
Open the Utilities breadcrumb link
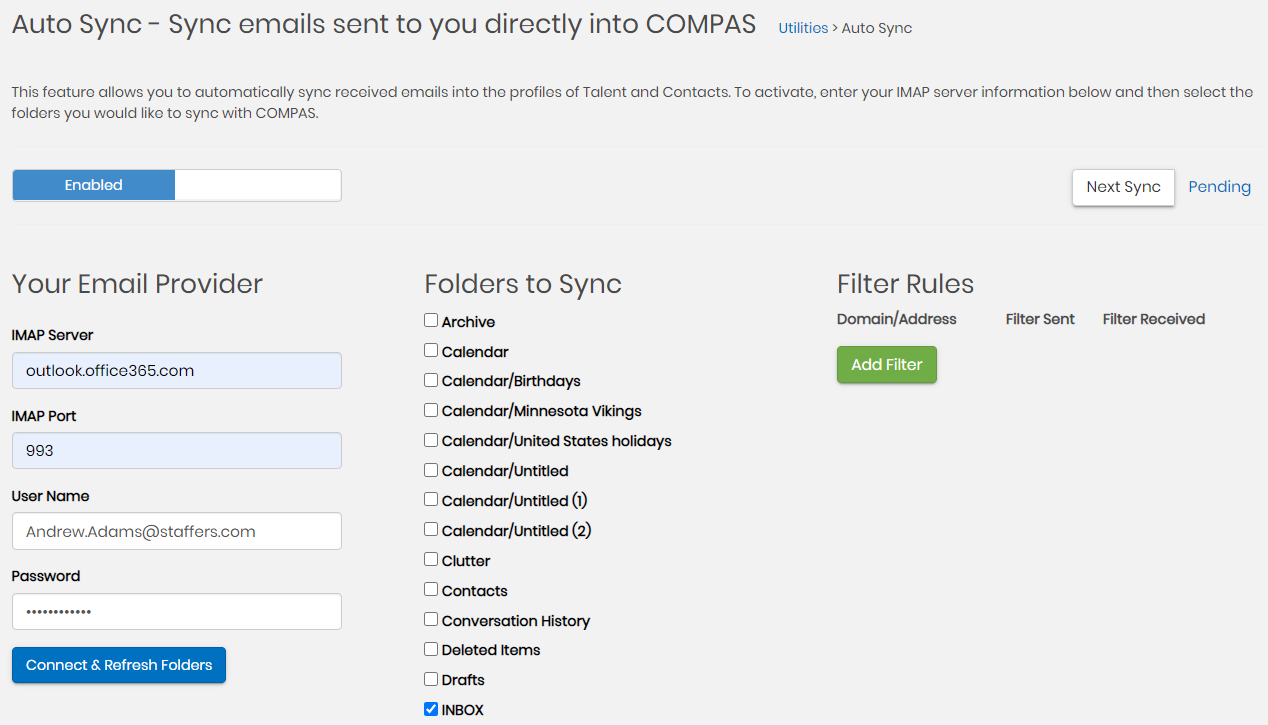(x=803, y=28)
